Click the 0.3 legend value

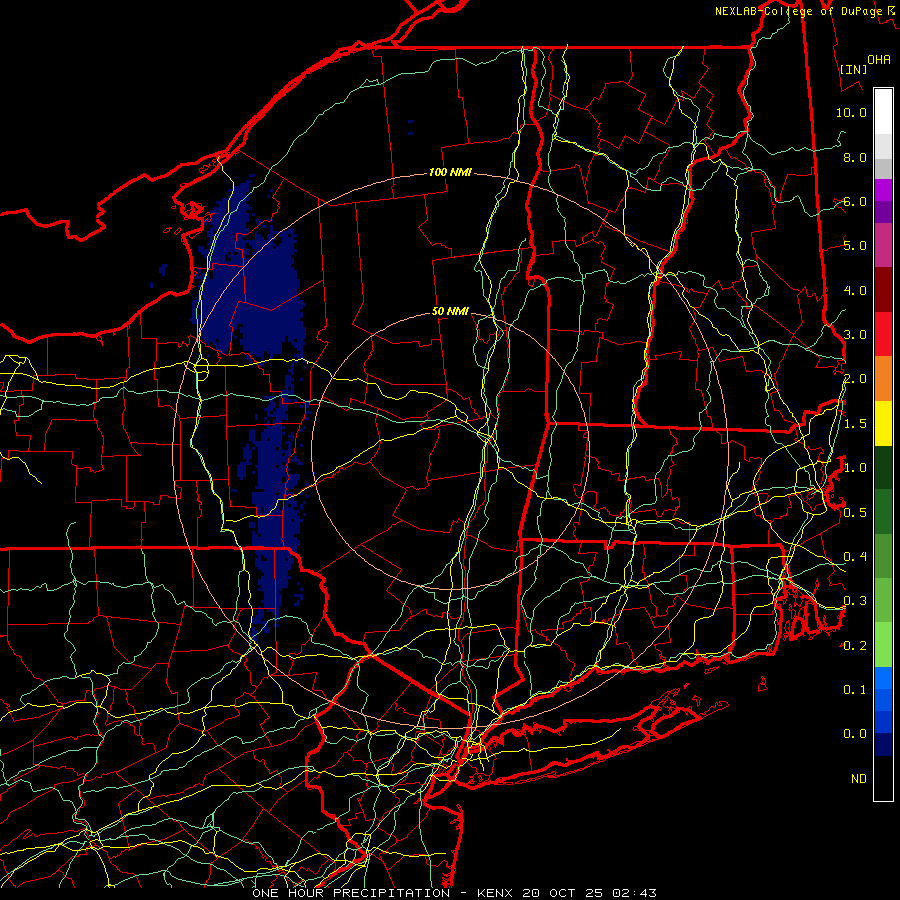click(855, 601)
